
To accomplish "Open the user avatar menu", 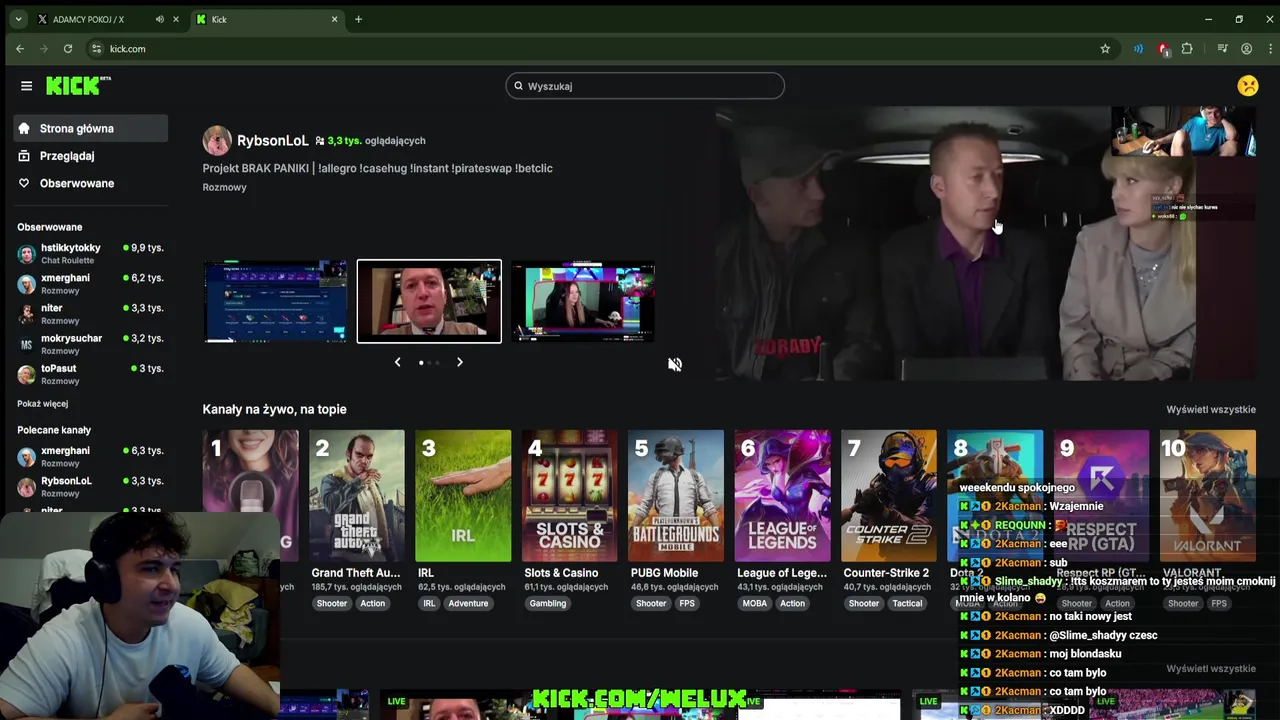I will (x=1248, y=86).
